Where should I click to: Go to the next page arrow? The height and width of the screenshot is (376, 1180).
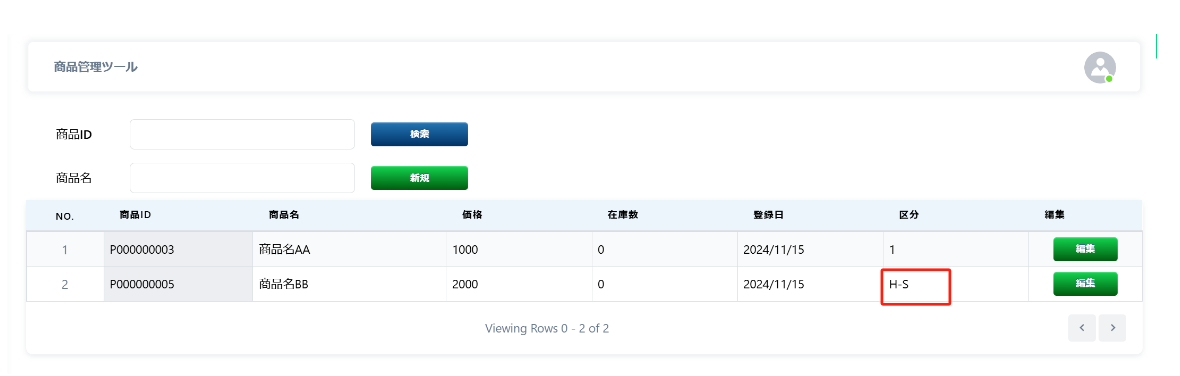1112,328
